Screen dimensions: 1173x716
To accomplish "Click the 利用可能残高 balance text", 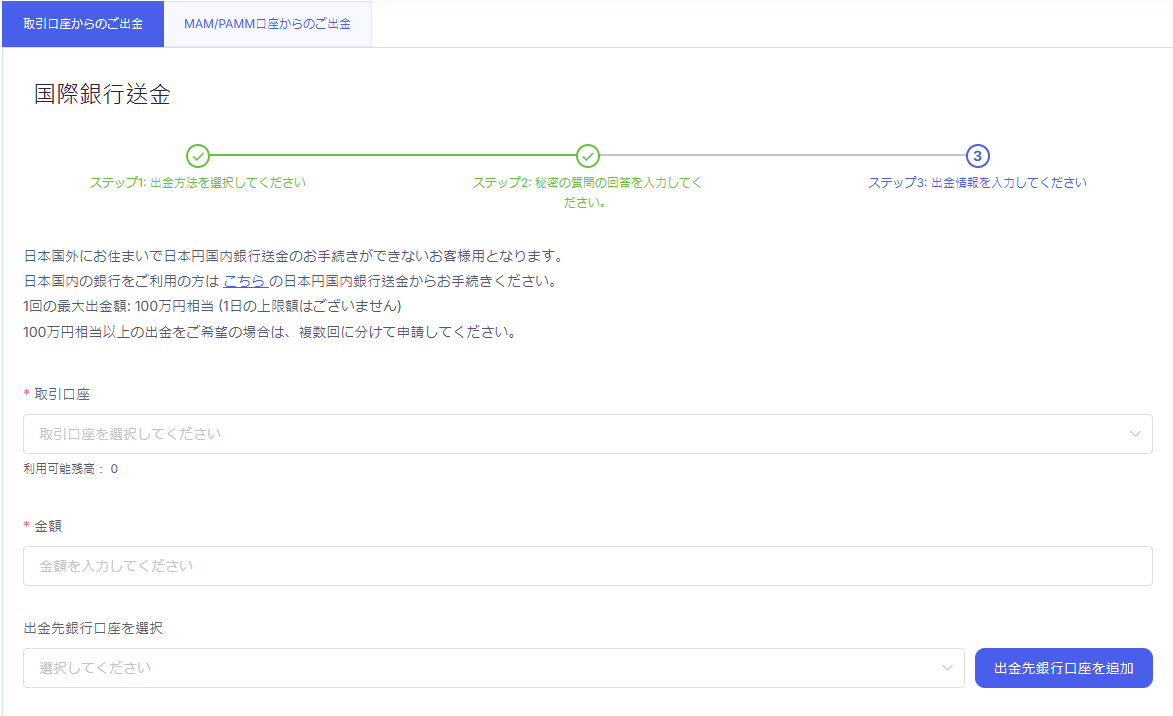I will 70,468.
